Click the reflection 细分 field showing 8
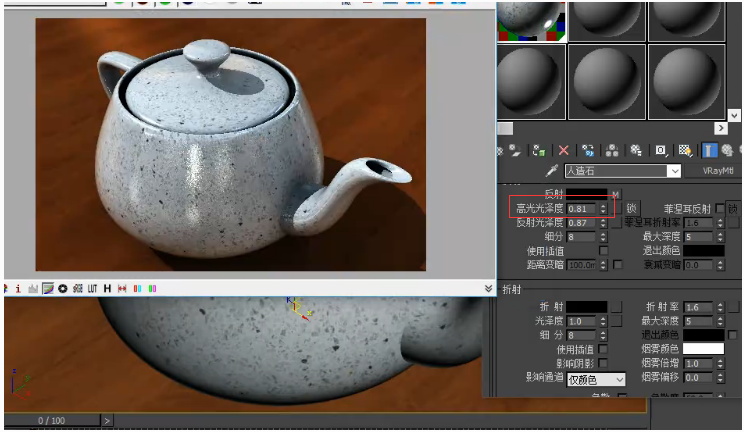744x432 pixels. pos(581,236)
